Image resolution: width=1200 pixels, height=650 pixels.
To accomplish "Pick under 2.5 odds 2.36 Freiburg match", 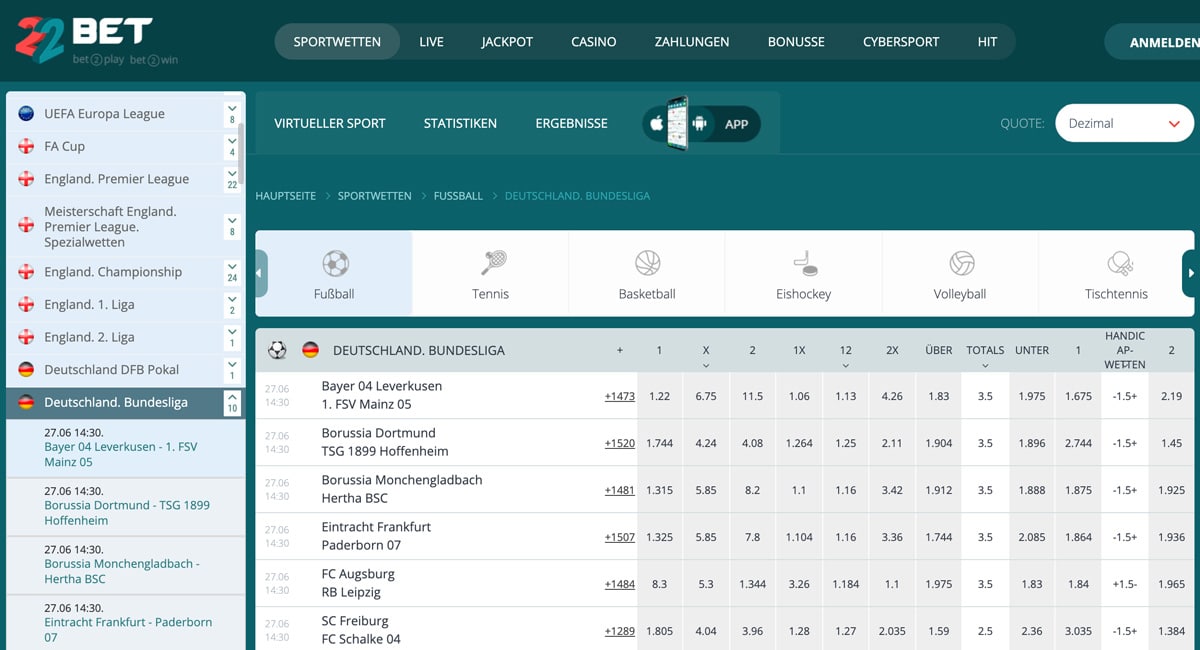I will (1032, 631).
